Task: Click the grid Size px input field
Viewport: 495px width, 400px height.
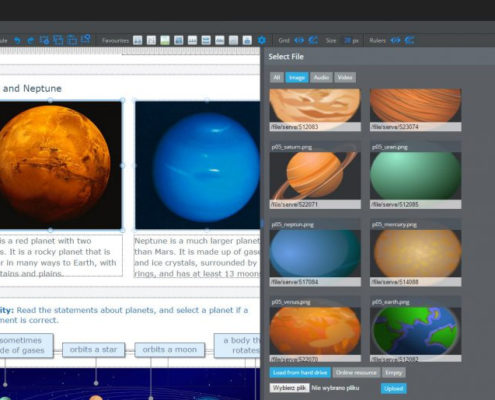Action: pyautogui.click(x=347, y=41)
